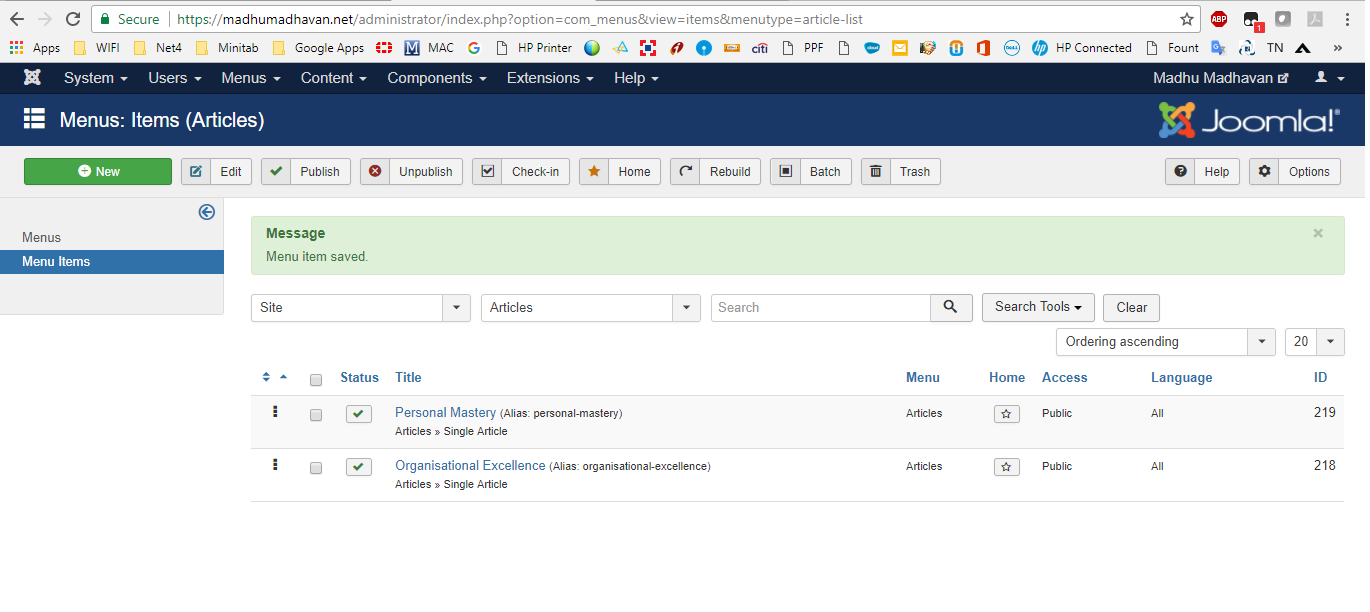Open the HP Printer bookmark
Viewport: 1370px width, 612px height.
[x=535, y=47]
